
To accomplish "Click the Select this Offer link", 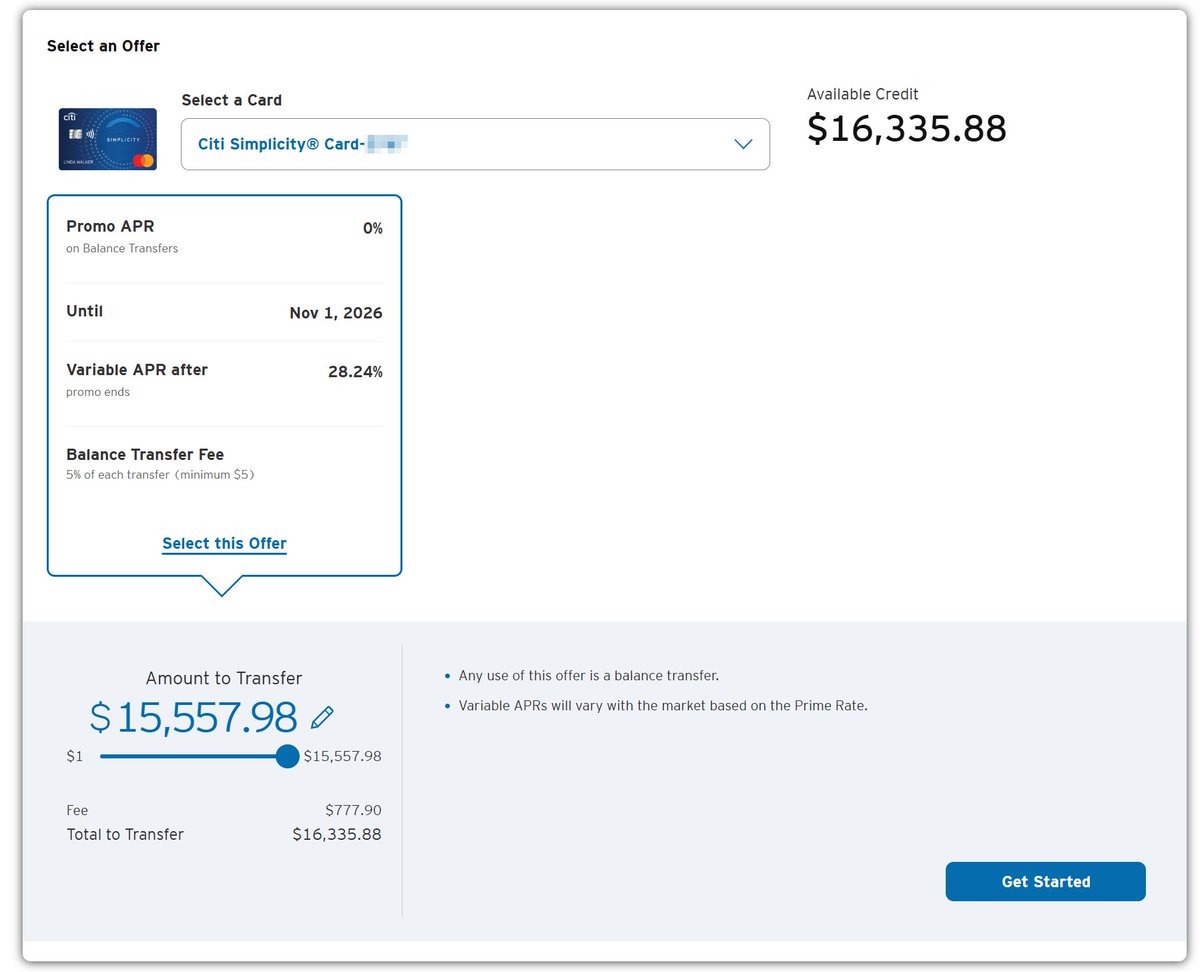I will click(x=224, y=543).
